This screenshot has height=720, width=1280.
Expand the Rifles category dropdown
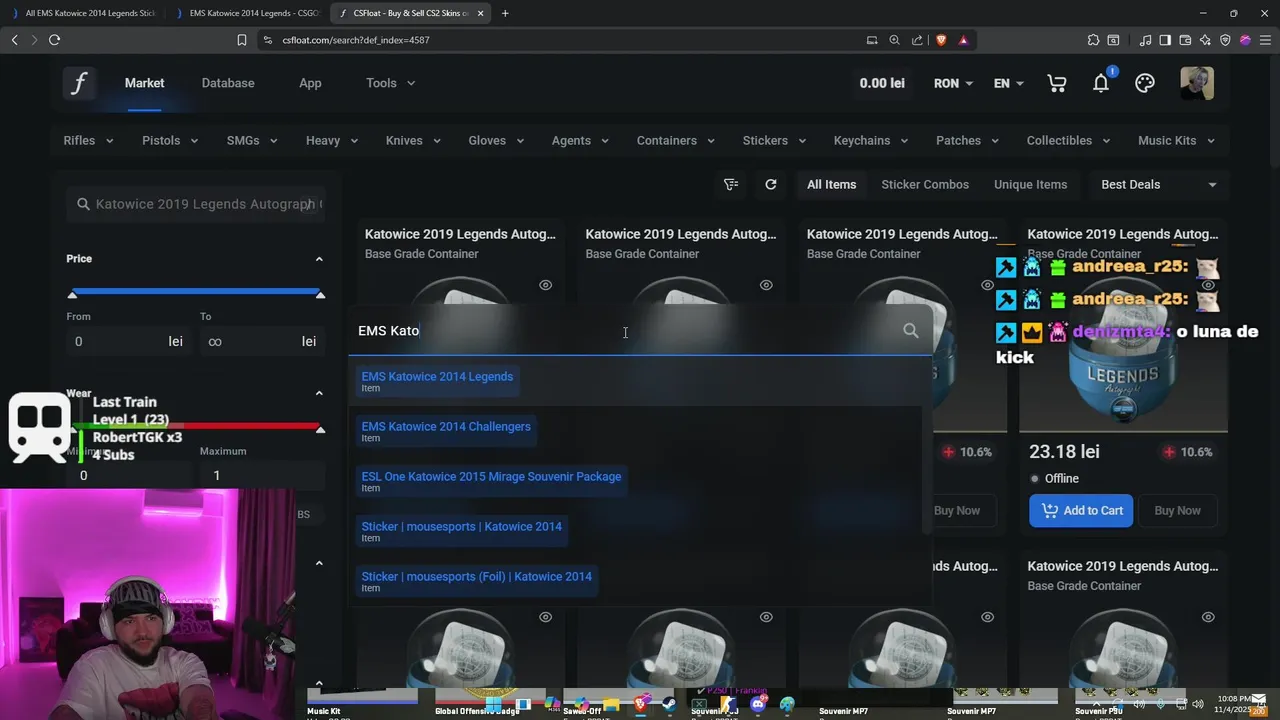[88, 141]
